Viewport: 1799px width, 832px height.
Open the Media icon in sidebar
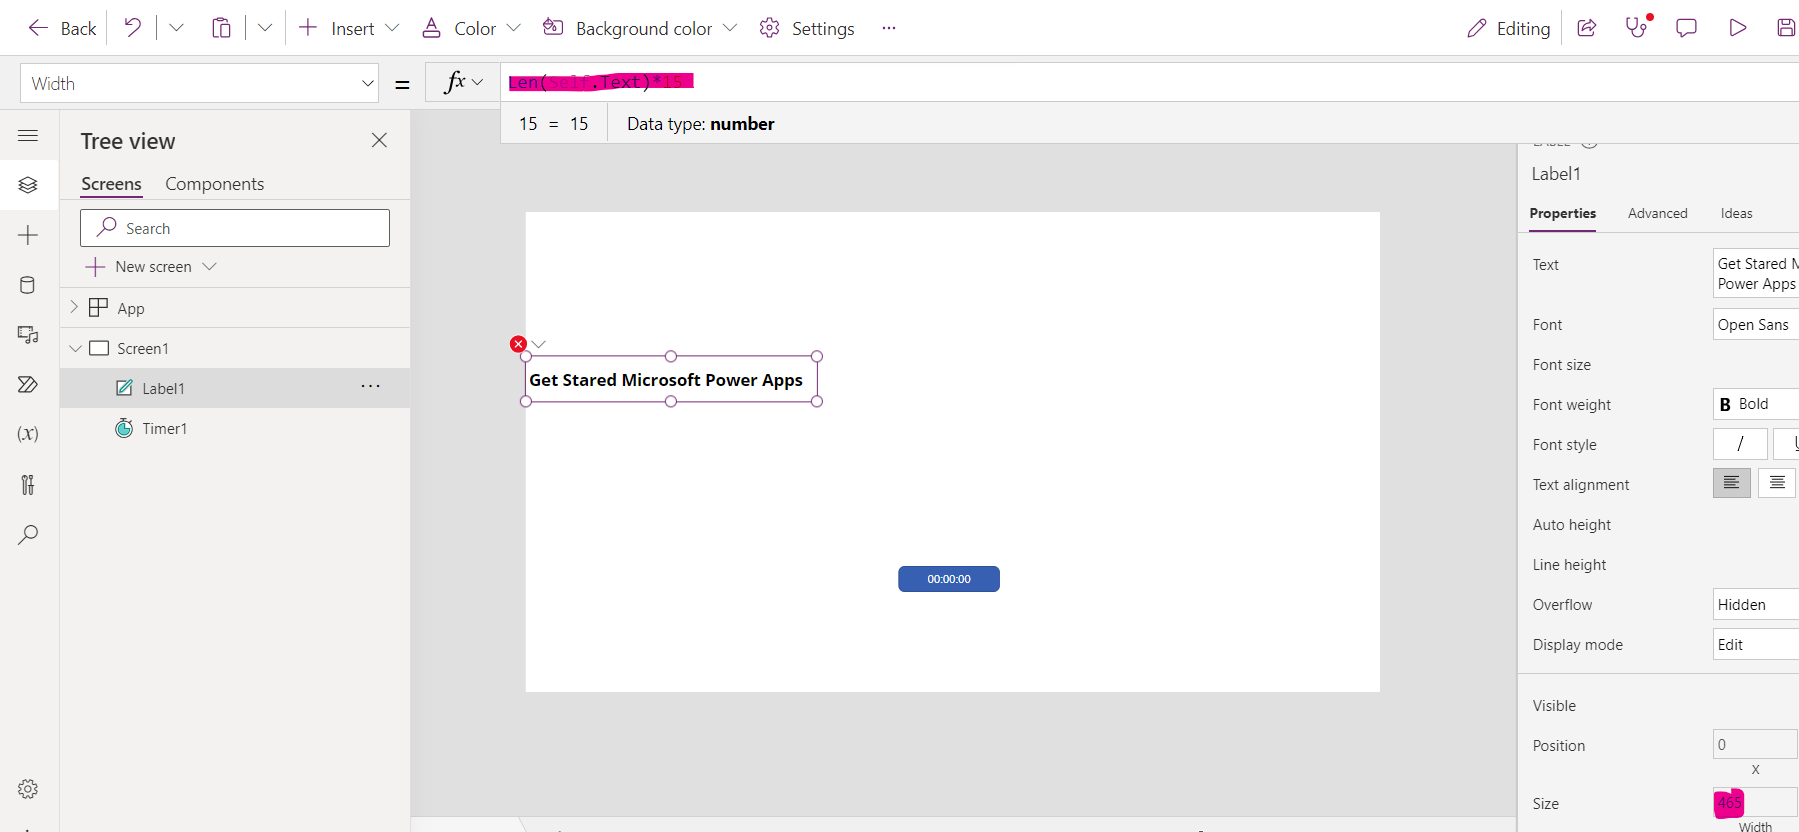point(28,335)
